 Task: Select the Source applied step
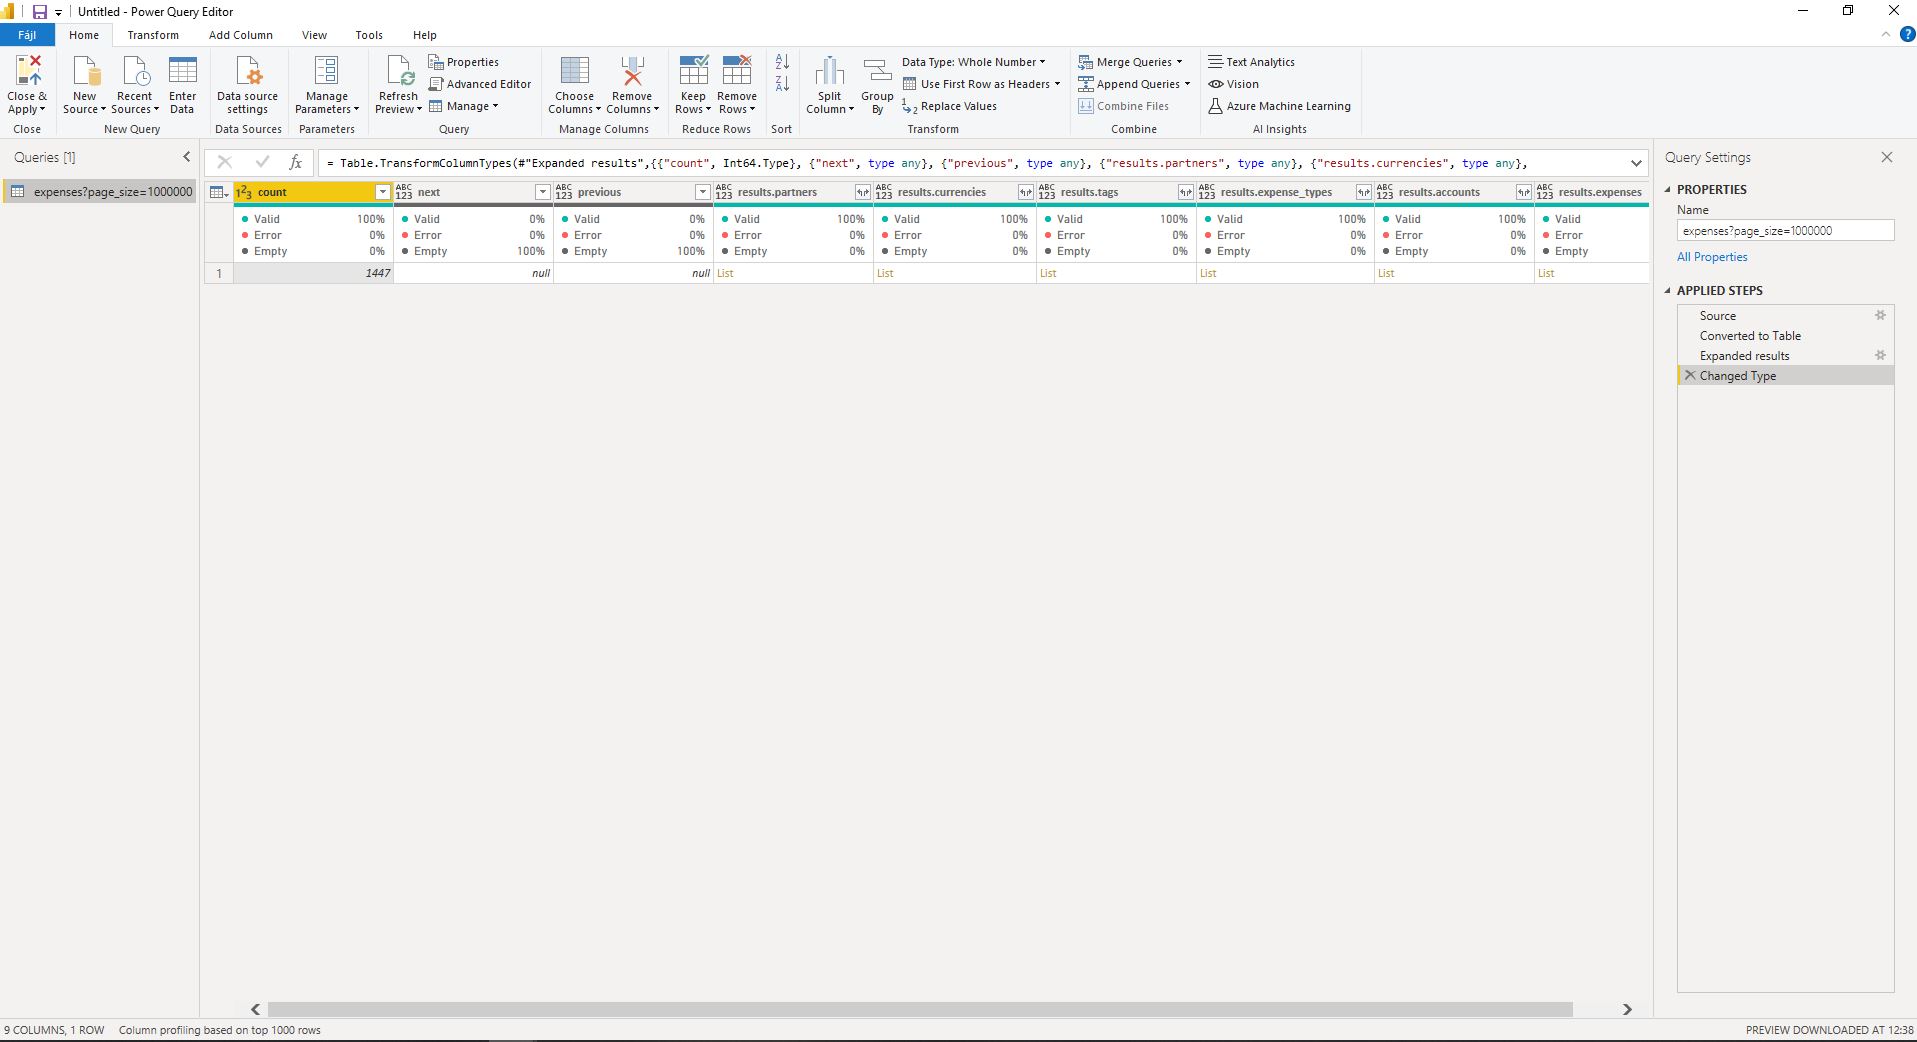tap(1785, 316)
